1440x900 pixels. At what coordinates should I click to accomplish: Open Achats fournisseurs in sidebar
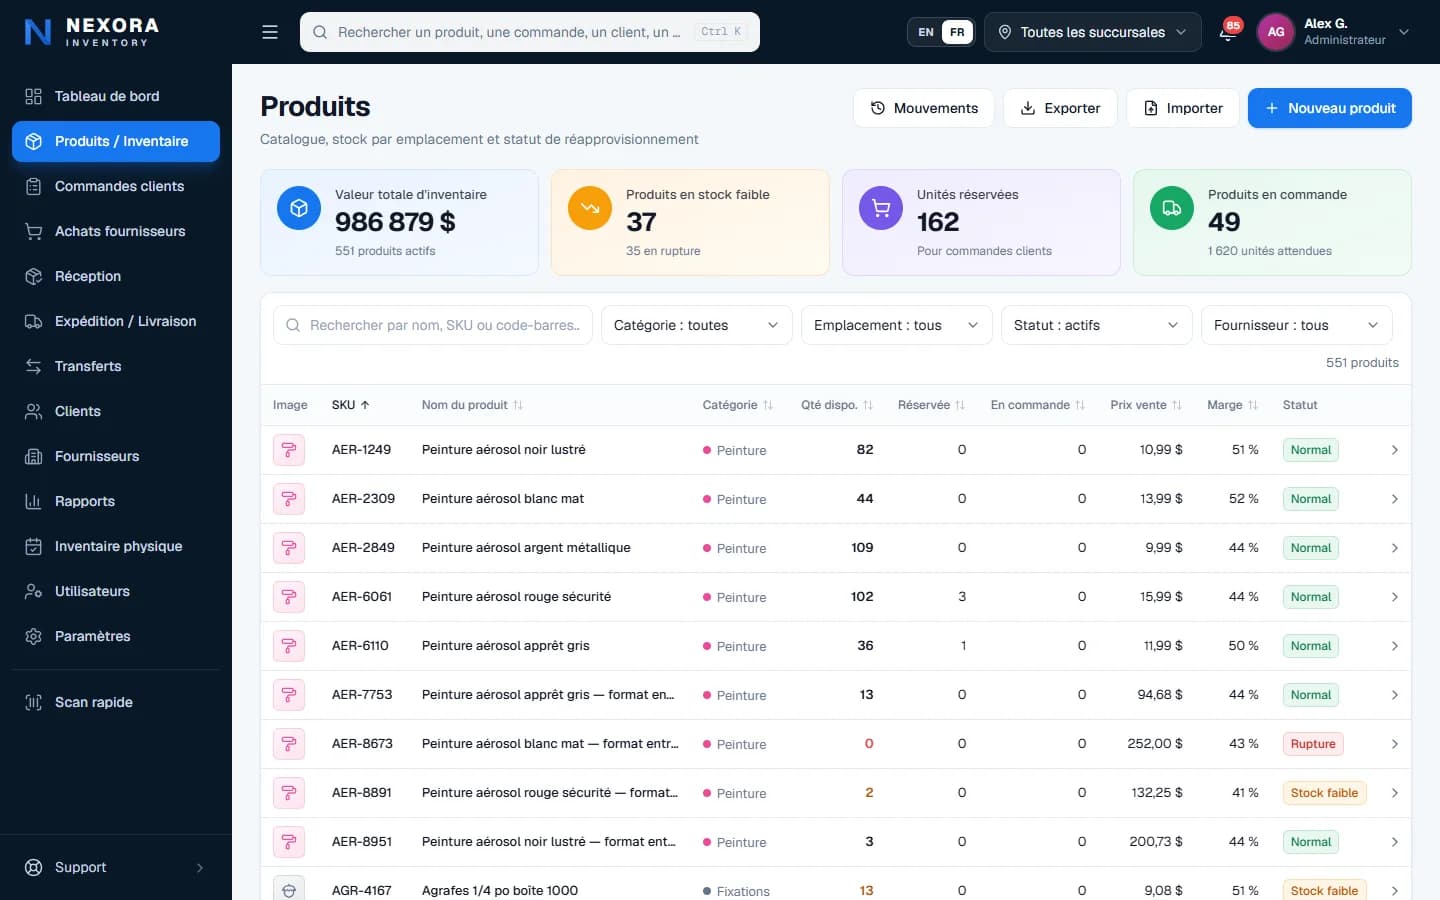[116, 231]
